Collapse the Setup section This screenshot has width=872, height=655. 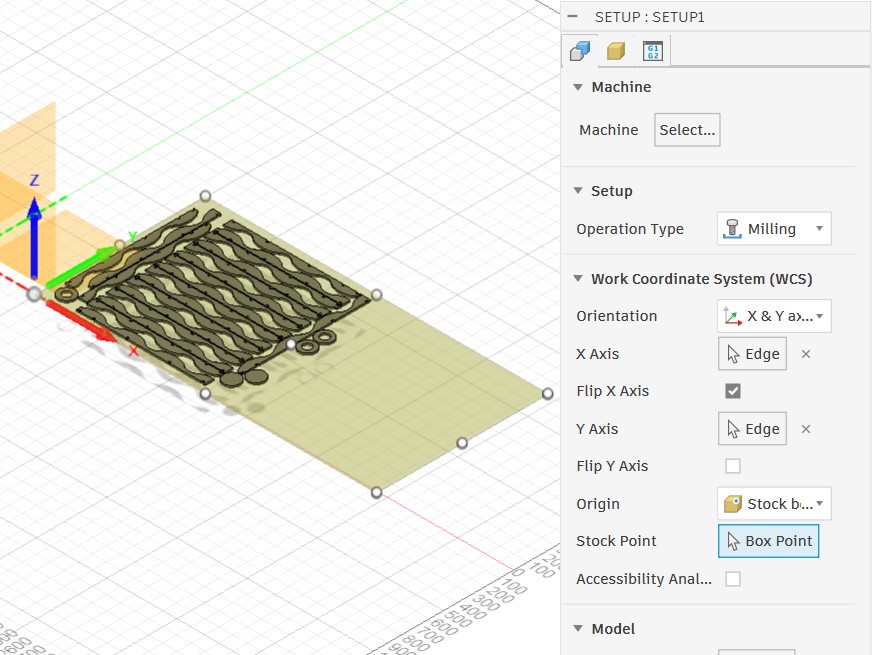[x=578, y=191]
